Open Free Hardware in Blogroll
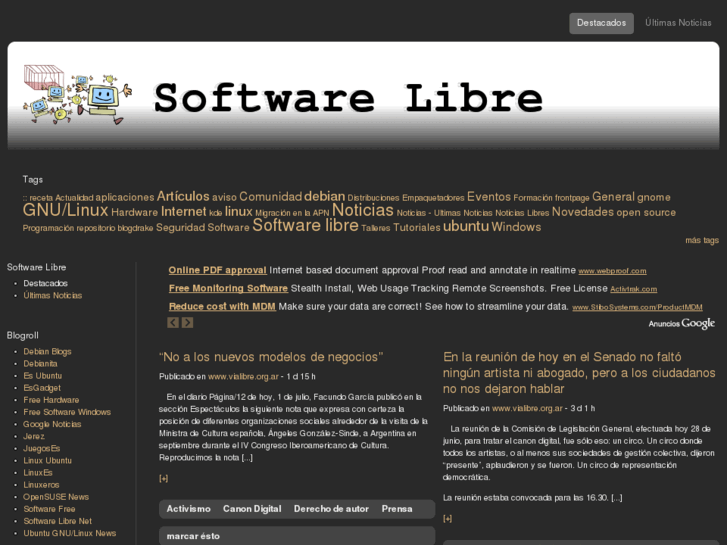The width and height of the screenshot is (727, 545). coord(51,400)
